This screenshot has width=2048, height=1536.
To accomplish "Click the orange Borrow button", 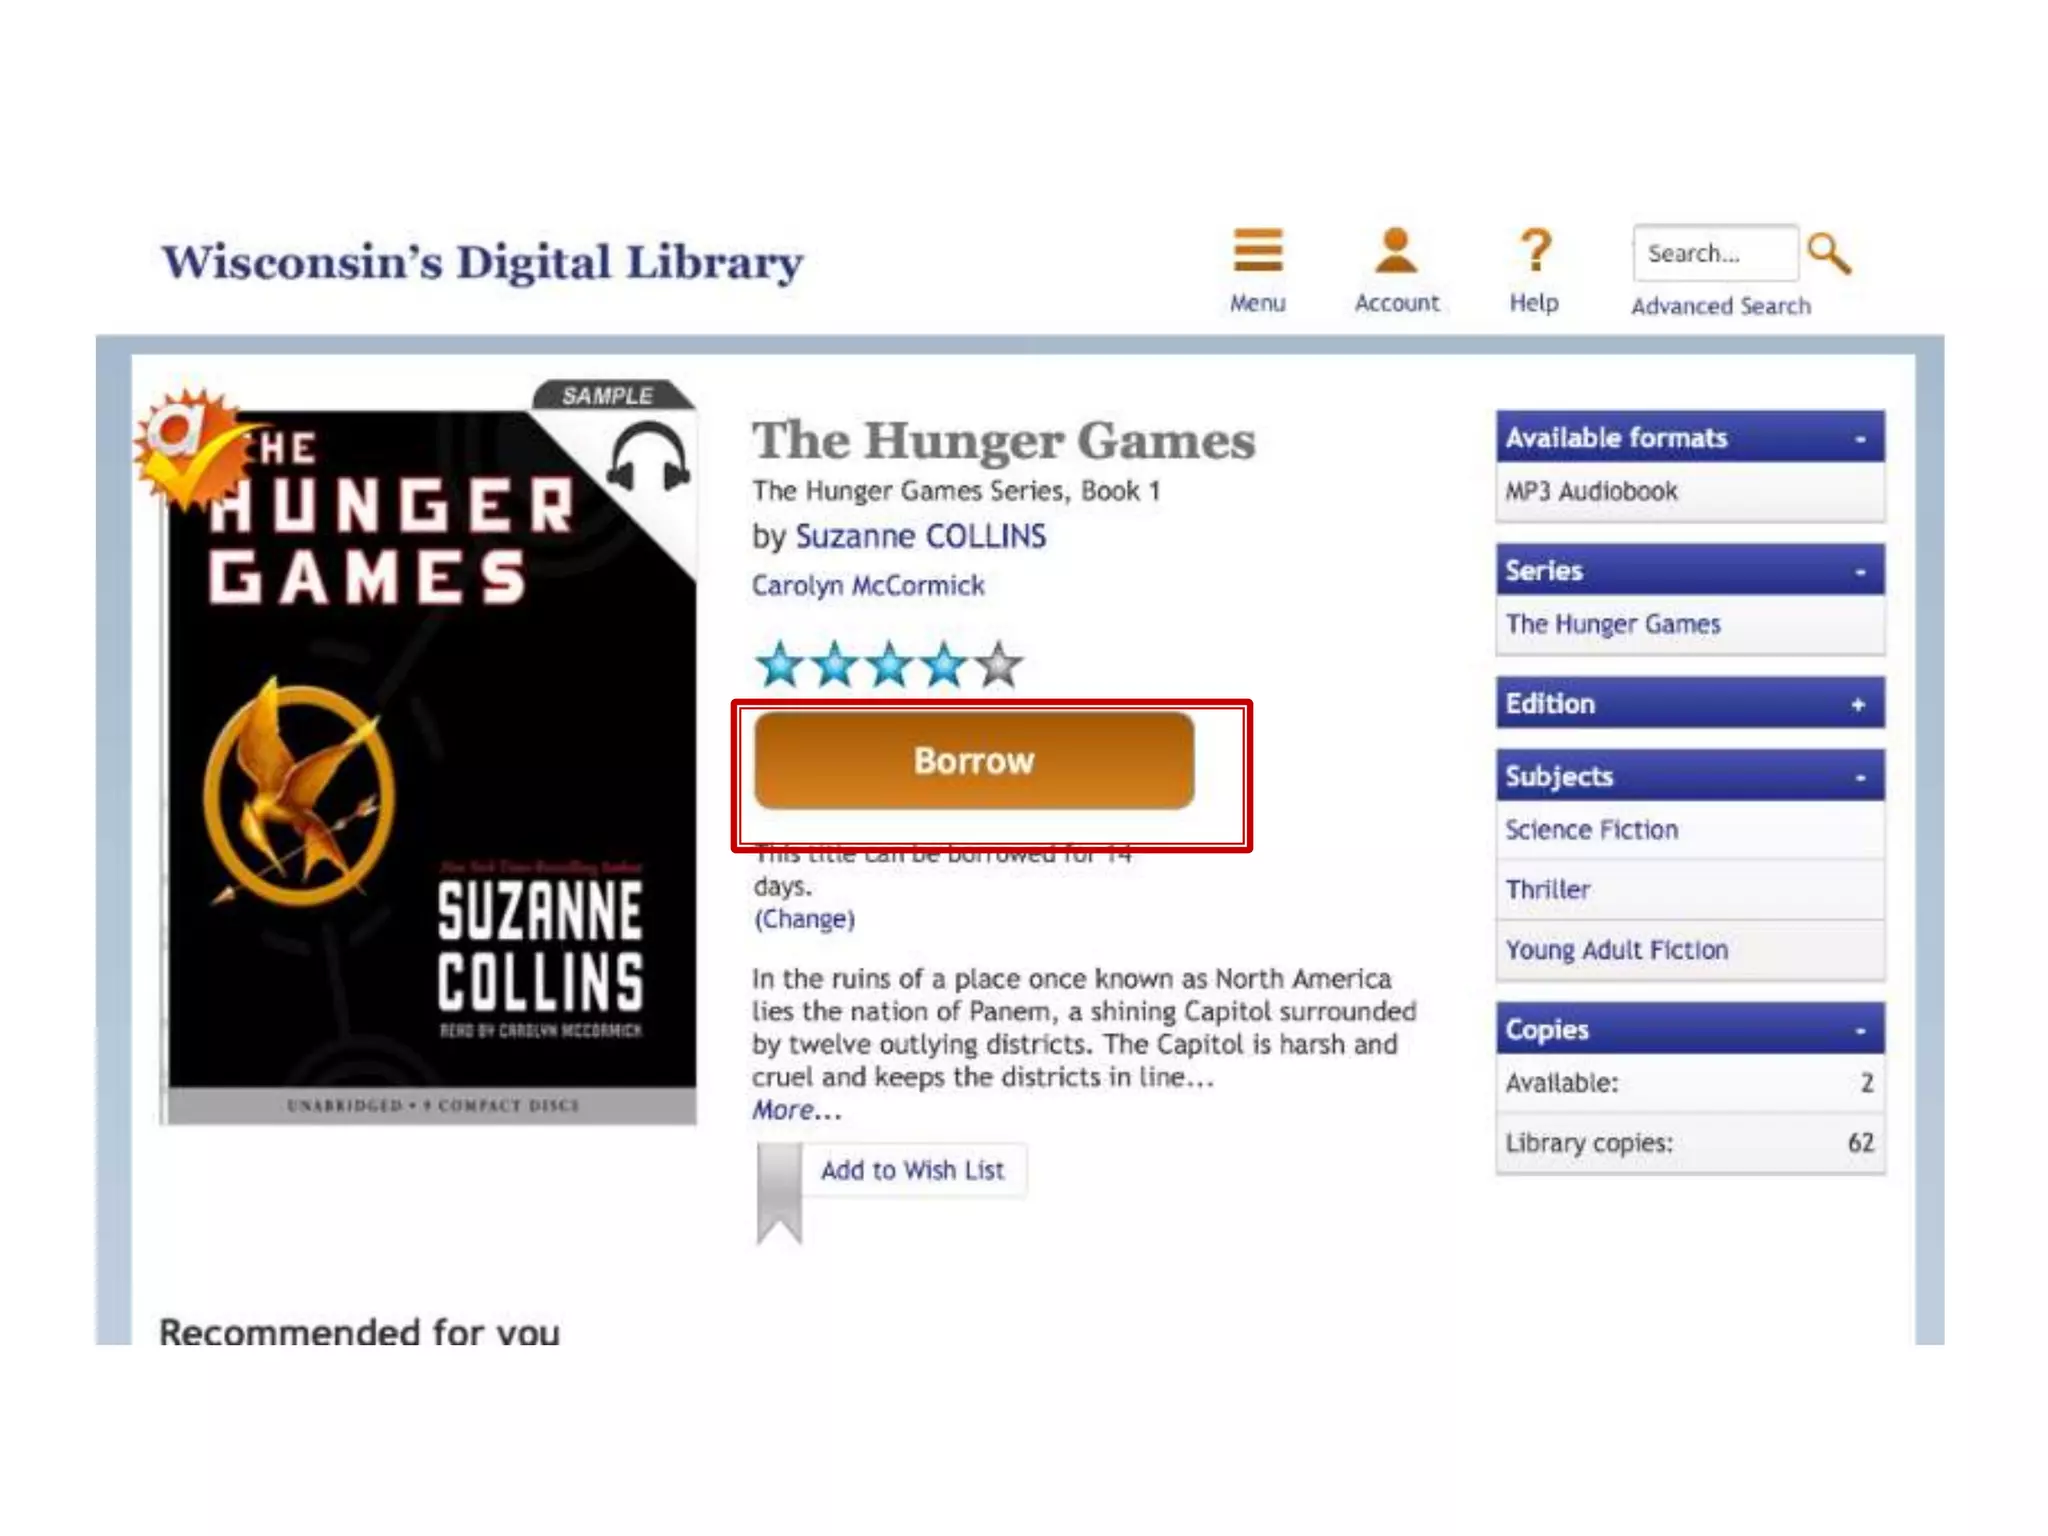I will (x=974, y=761).
